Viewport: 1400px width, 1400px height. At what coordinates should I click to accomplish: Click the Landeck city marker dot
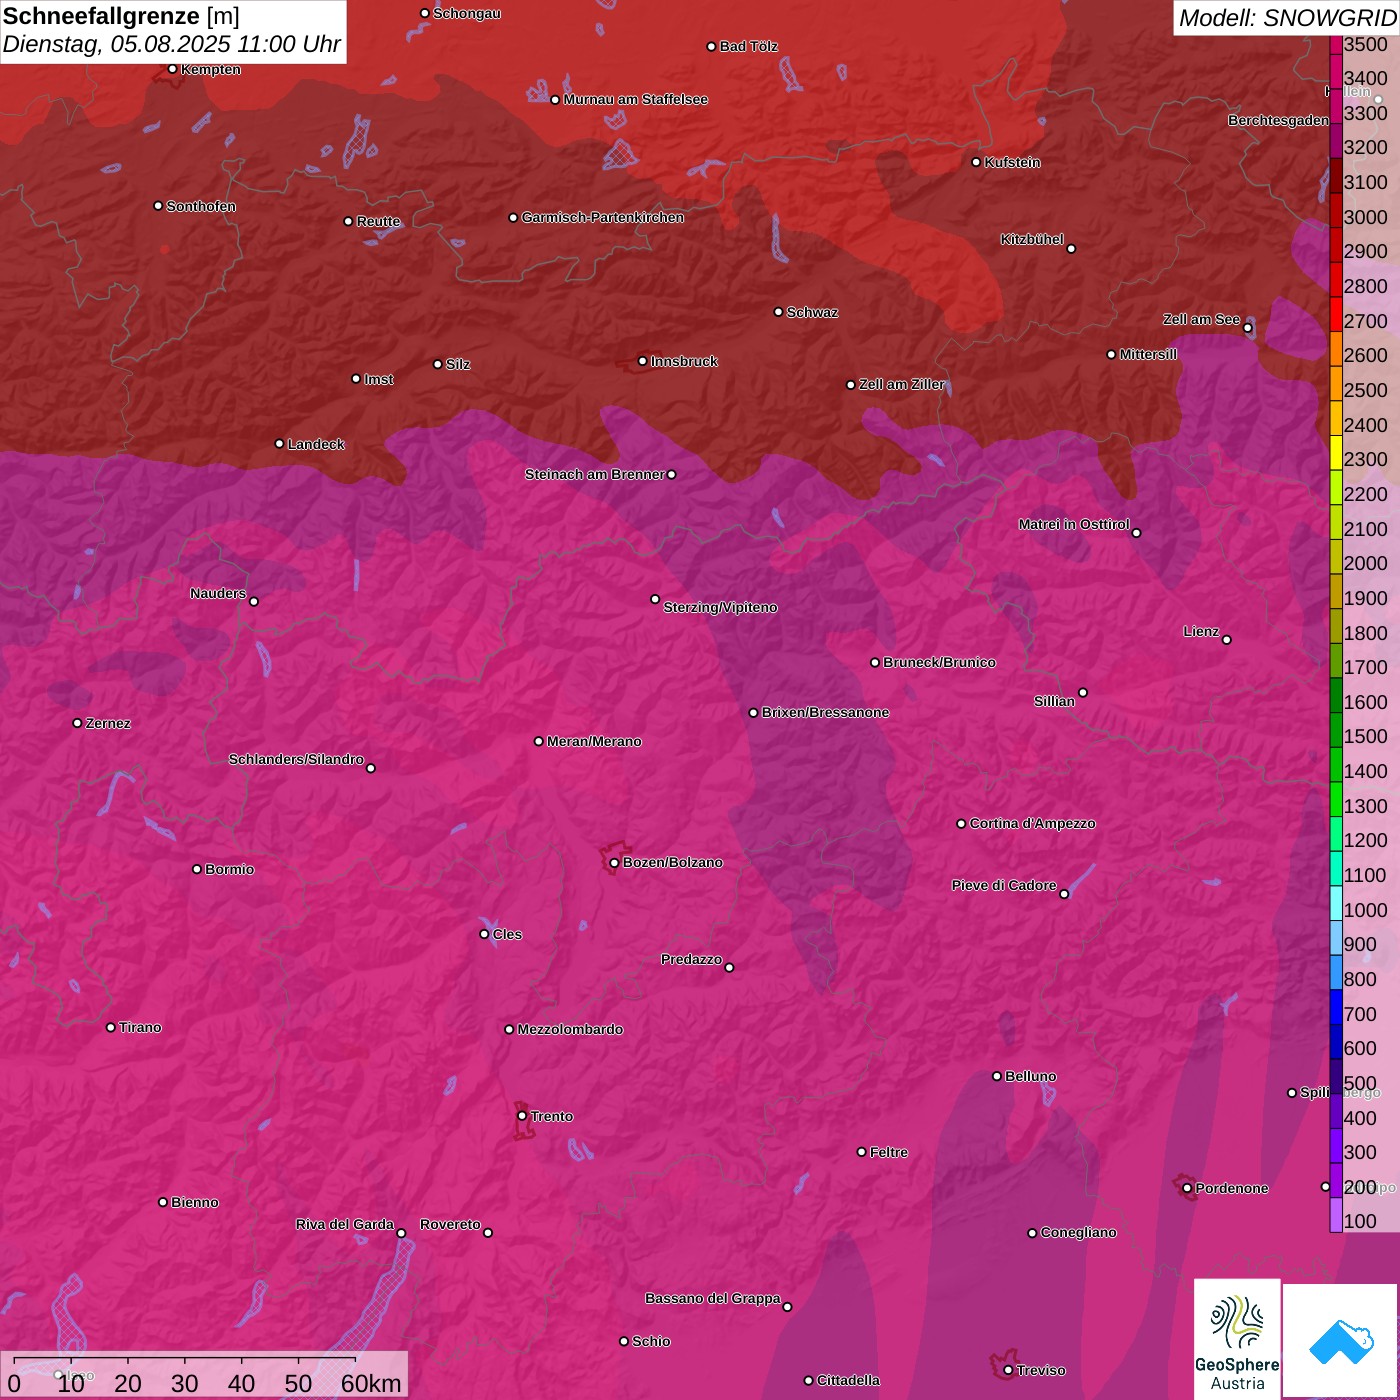click(280, 444)
